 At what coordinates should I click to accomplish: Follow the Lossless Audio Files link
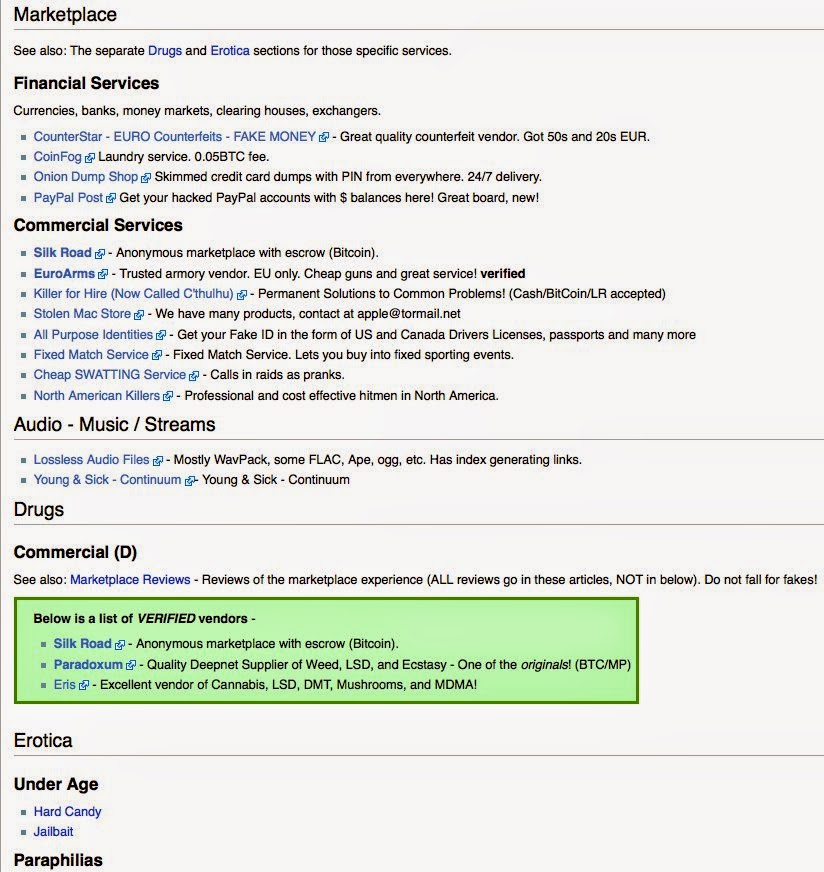click(x=91, y=459)
